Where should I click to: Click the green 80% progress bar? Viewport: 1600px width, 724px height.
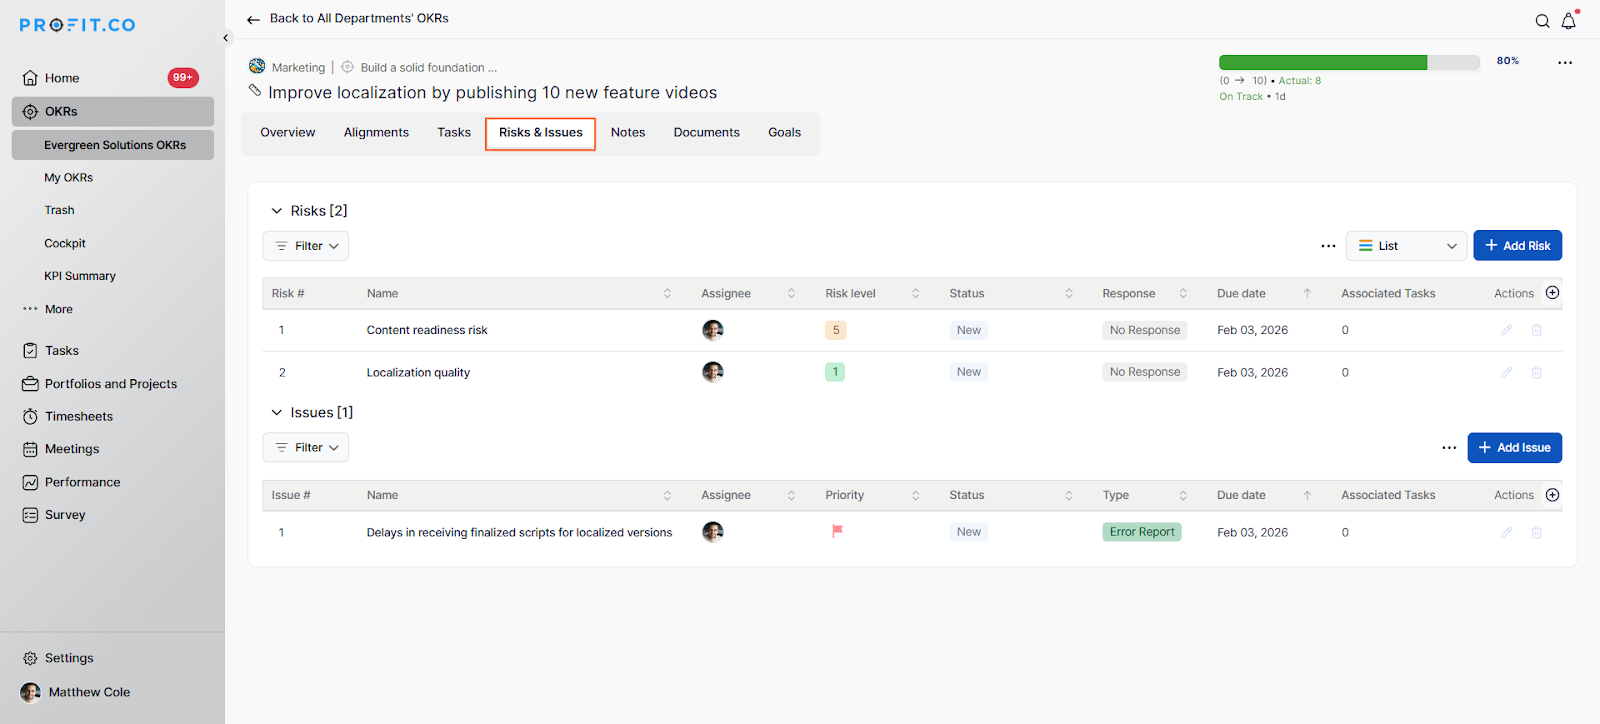(1323, 62)
